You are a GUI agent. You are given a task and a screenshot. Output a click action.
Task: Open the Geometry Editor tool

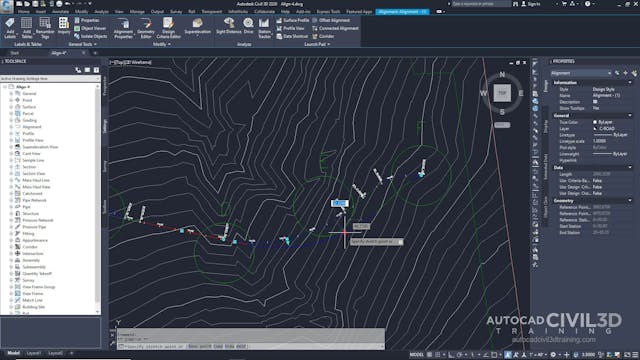click(146, 28)
